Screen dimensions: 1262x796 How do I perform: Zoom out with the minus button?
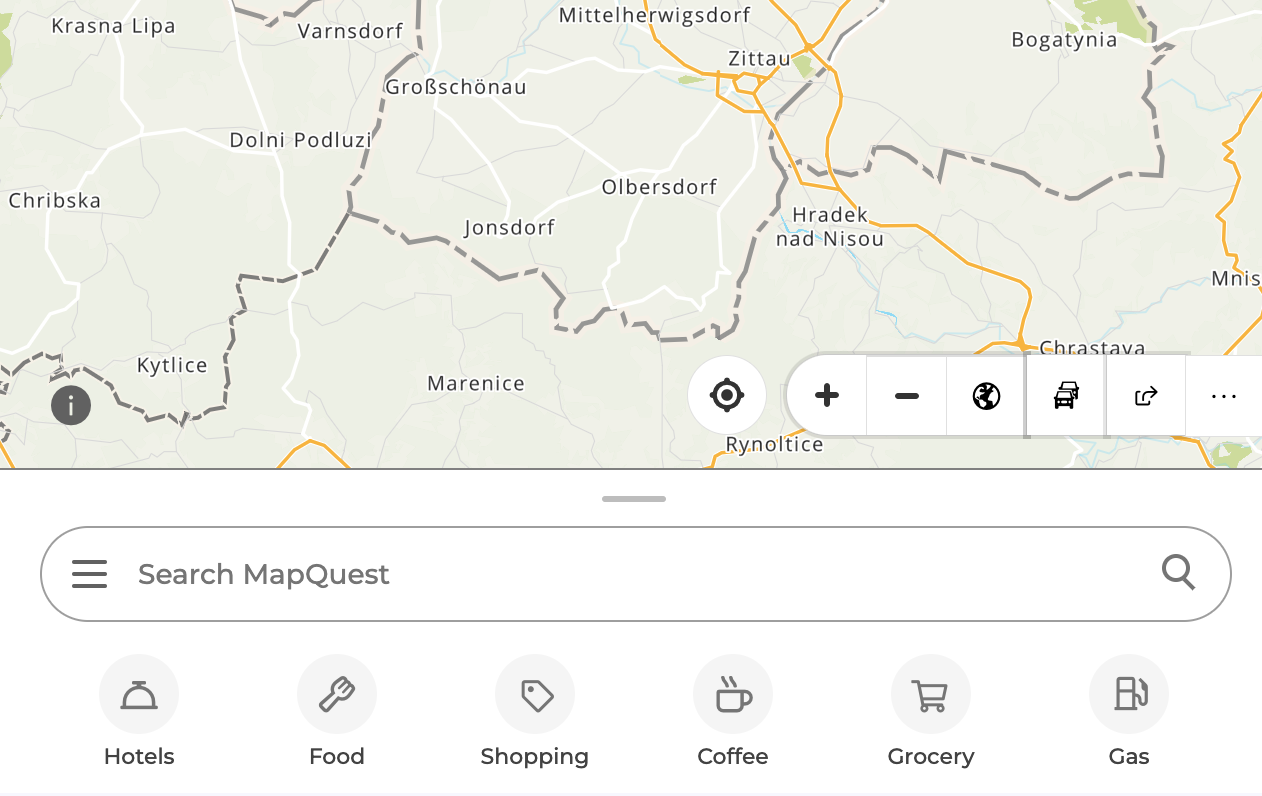[x=907, y=396]
